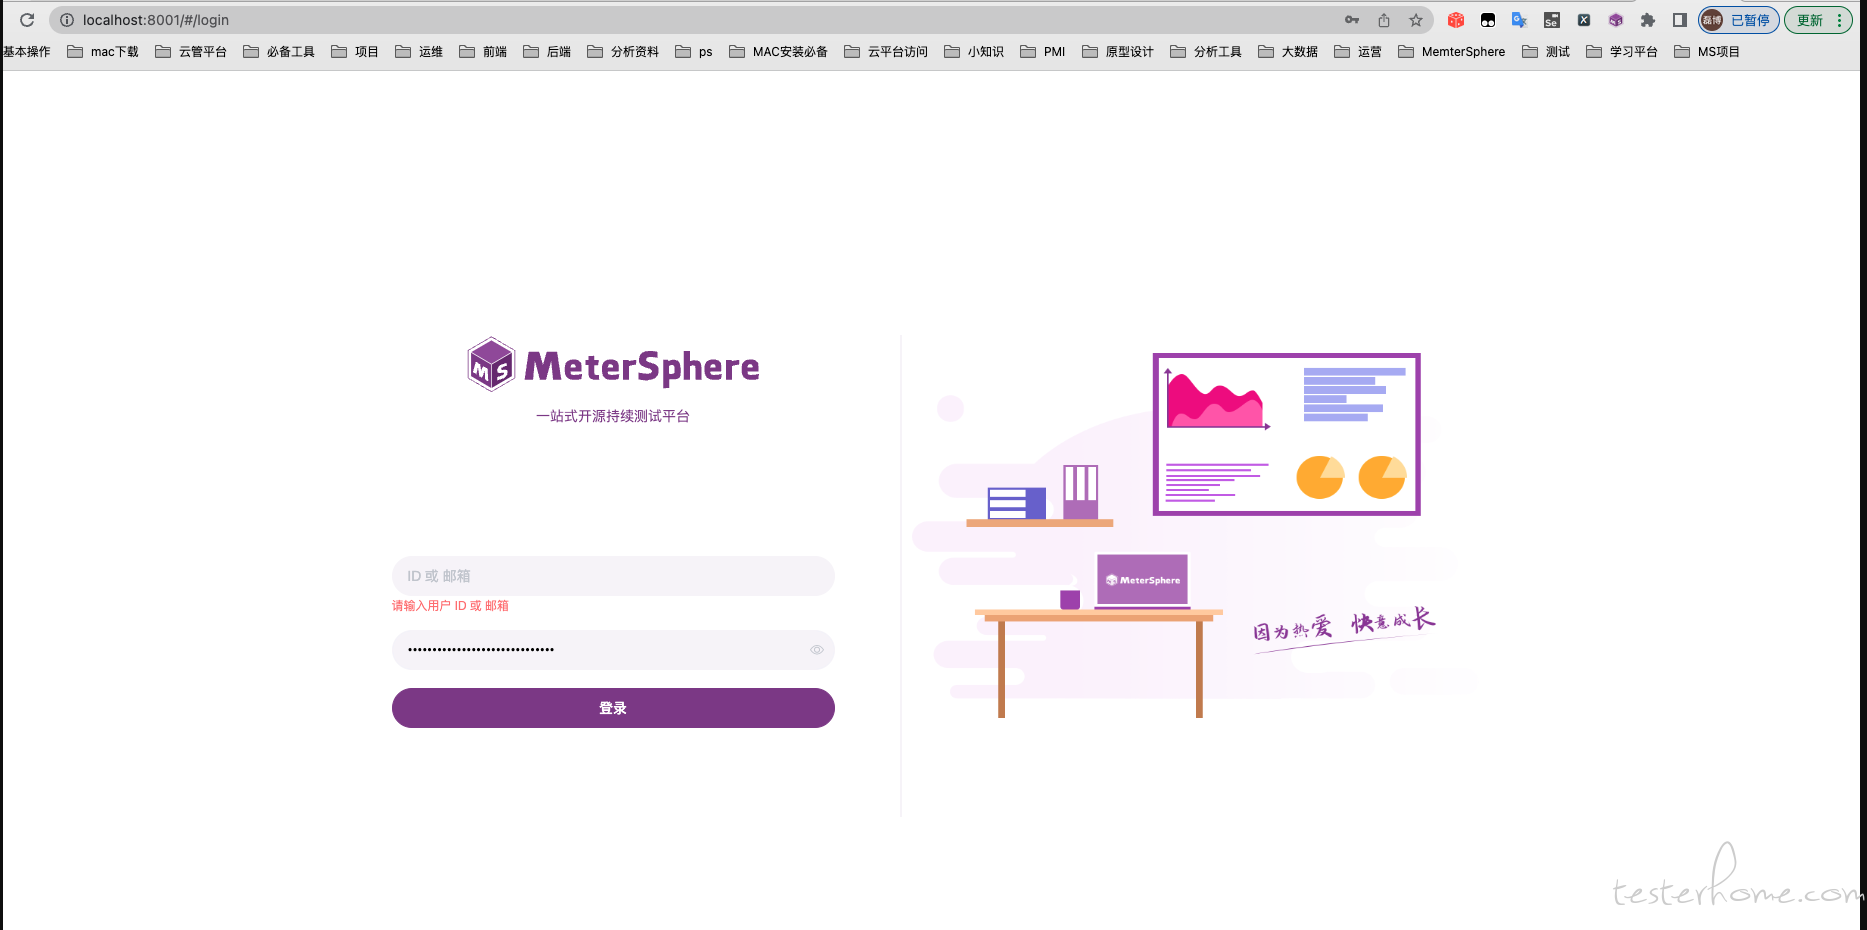Click the error text 请输入用户 ID 或 邮箱
This screenshot has height=930, width=1867.
click(450, 606)
